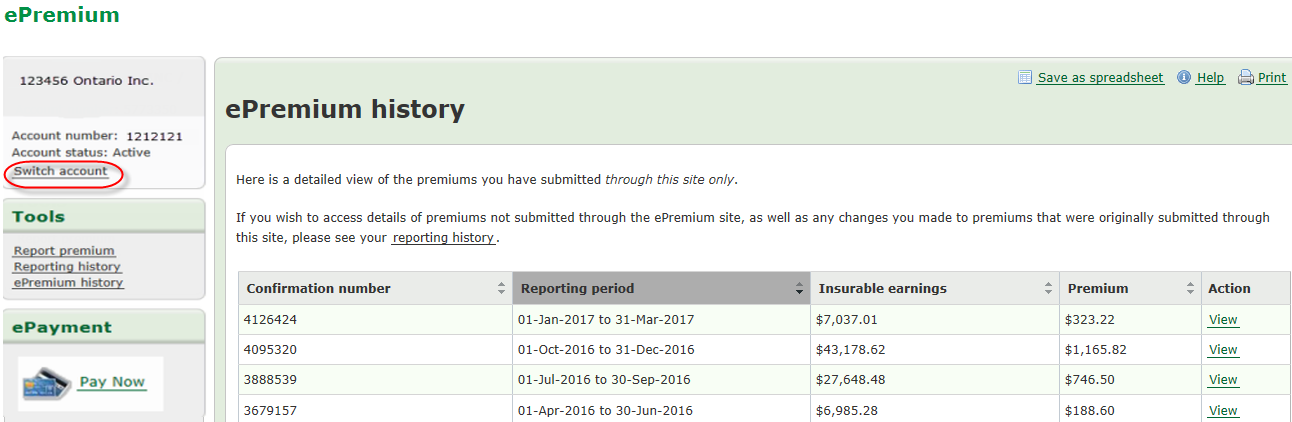The height and width of the screenshot is (422, 1292).
Task: Follow the inline reporting history link
Action: pos(445,238)
